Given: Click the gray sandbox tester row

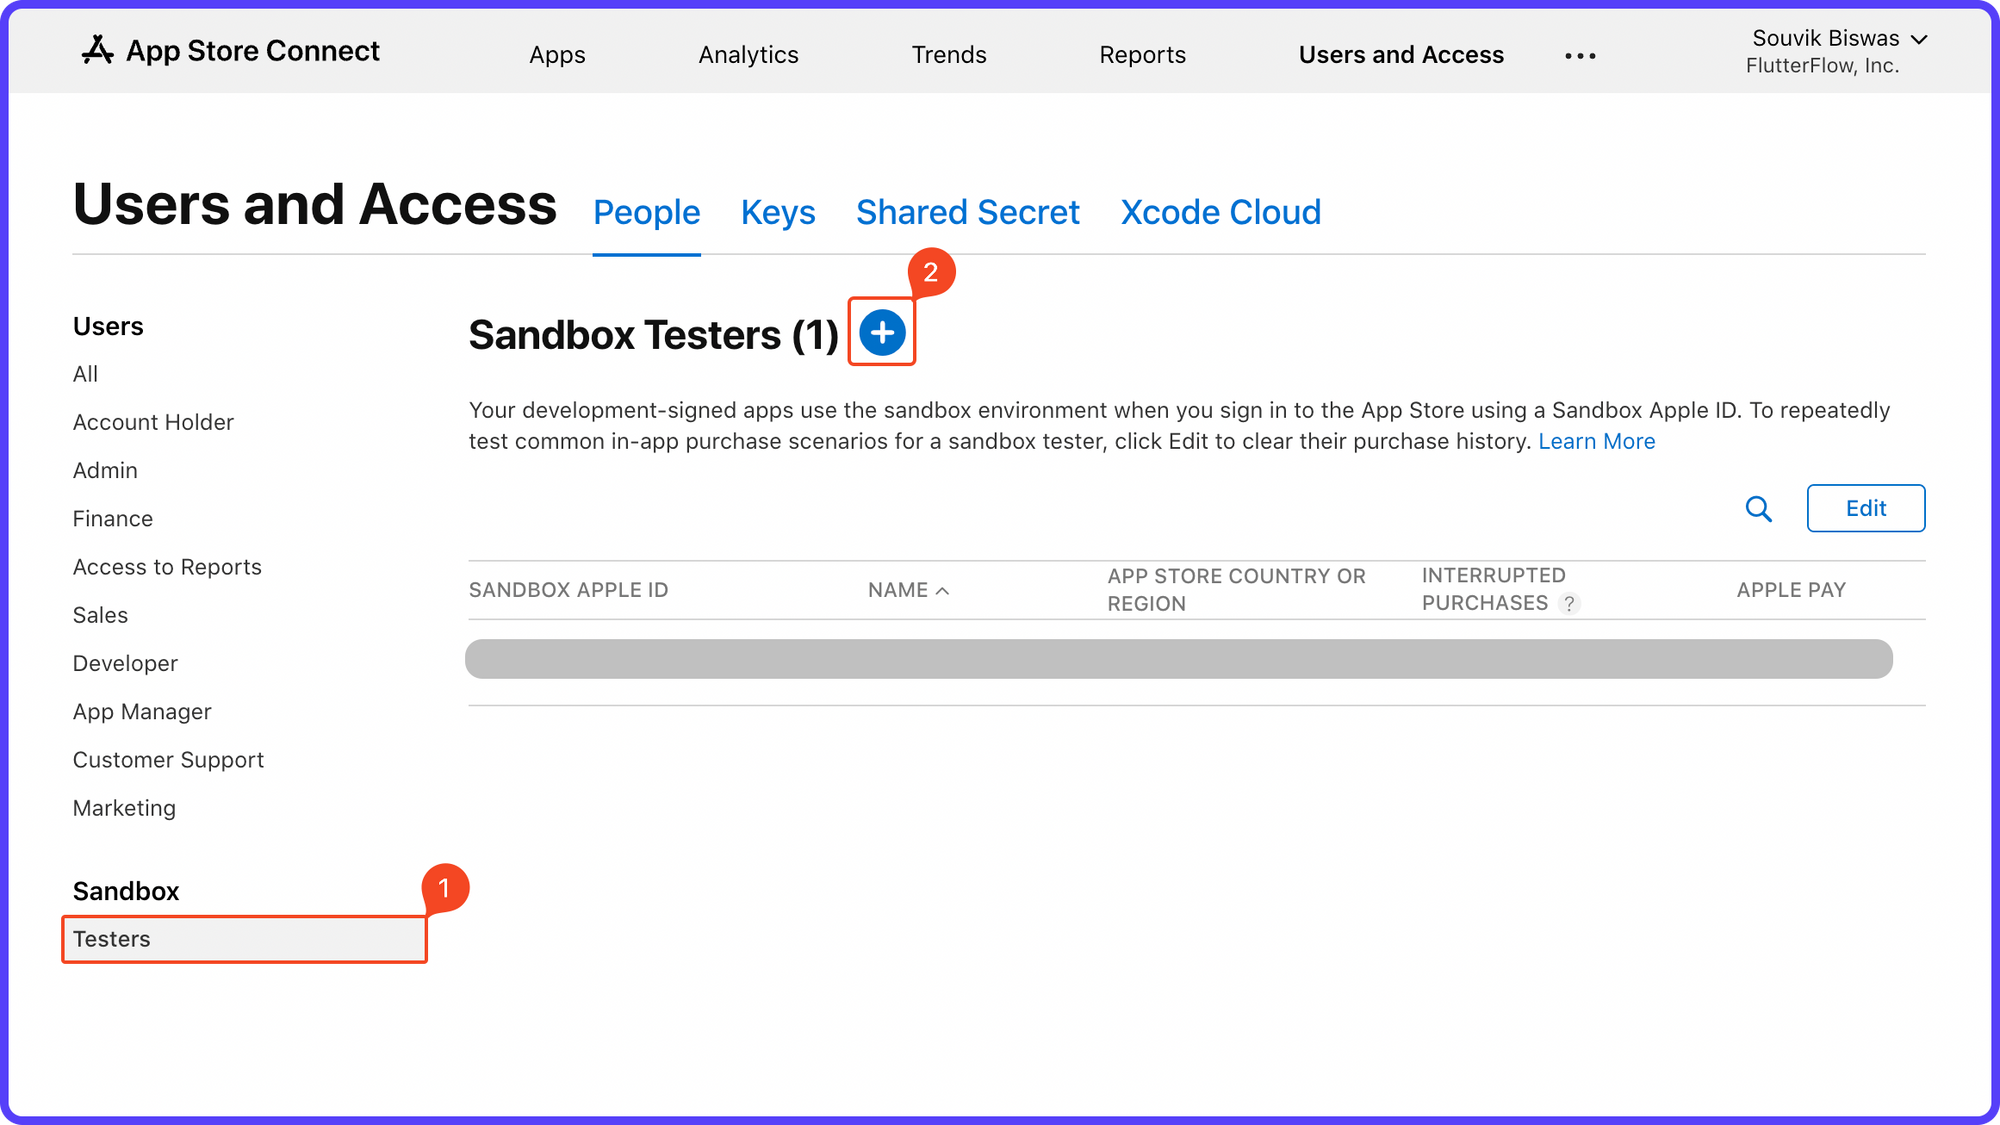Looking at the screenshot, I should click(1178, 659).
